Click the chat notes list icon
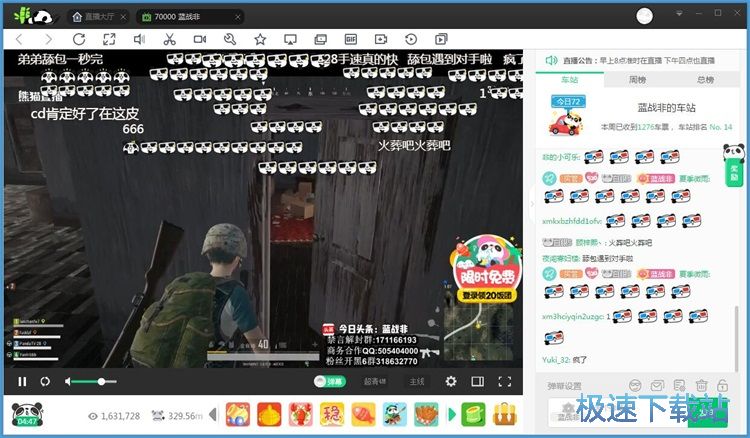Image resolution: width=750 pixels, height=438 pixels. 679,385
